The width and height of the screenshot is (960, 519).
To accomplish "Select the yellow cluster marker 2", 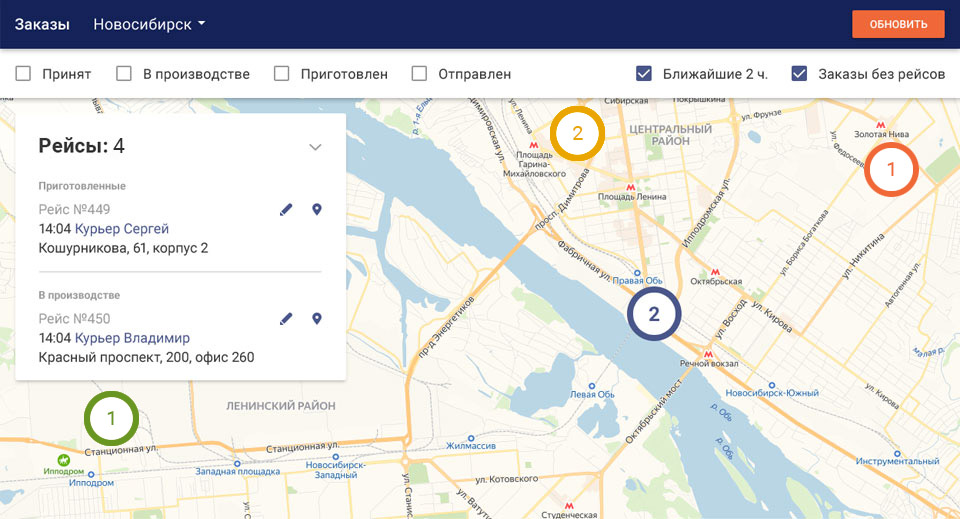I will (577, 133).
